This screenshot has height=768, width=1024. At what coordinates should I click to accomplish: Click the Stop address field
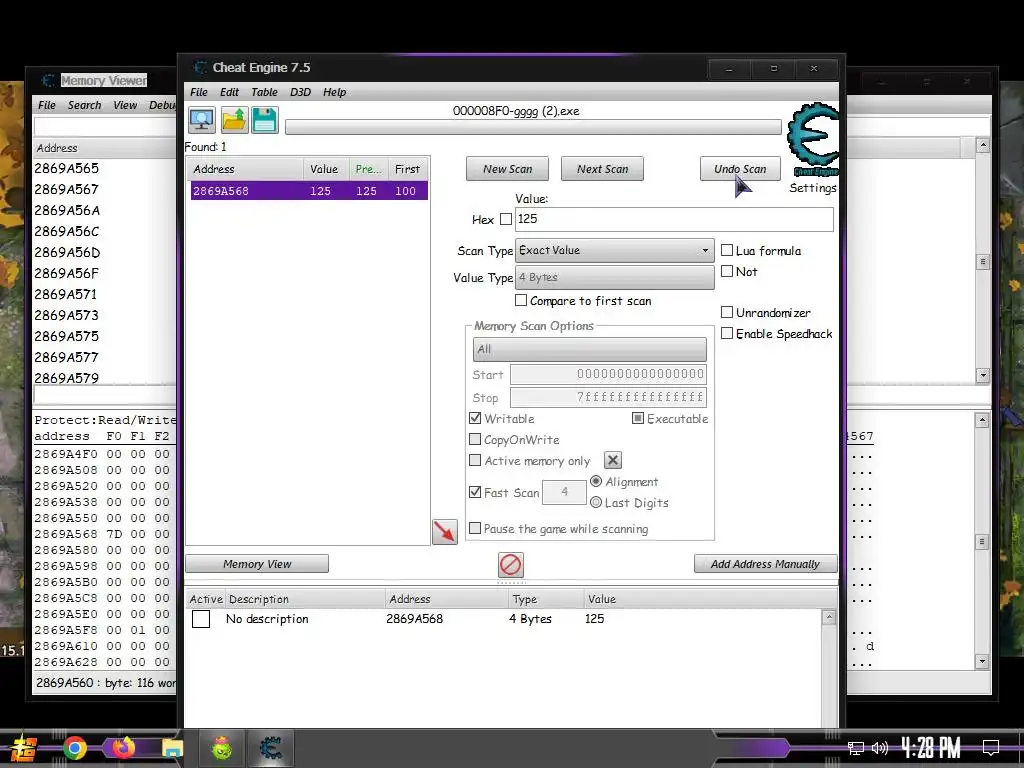pyautogui.click(x=608, y=397)
